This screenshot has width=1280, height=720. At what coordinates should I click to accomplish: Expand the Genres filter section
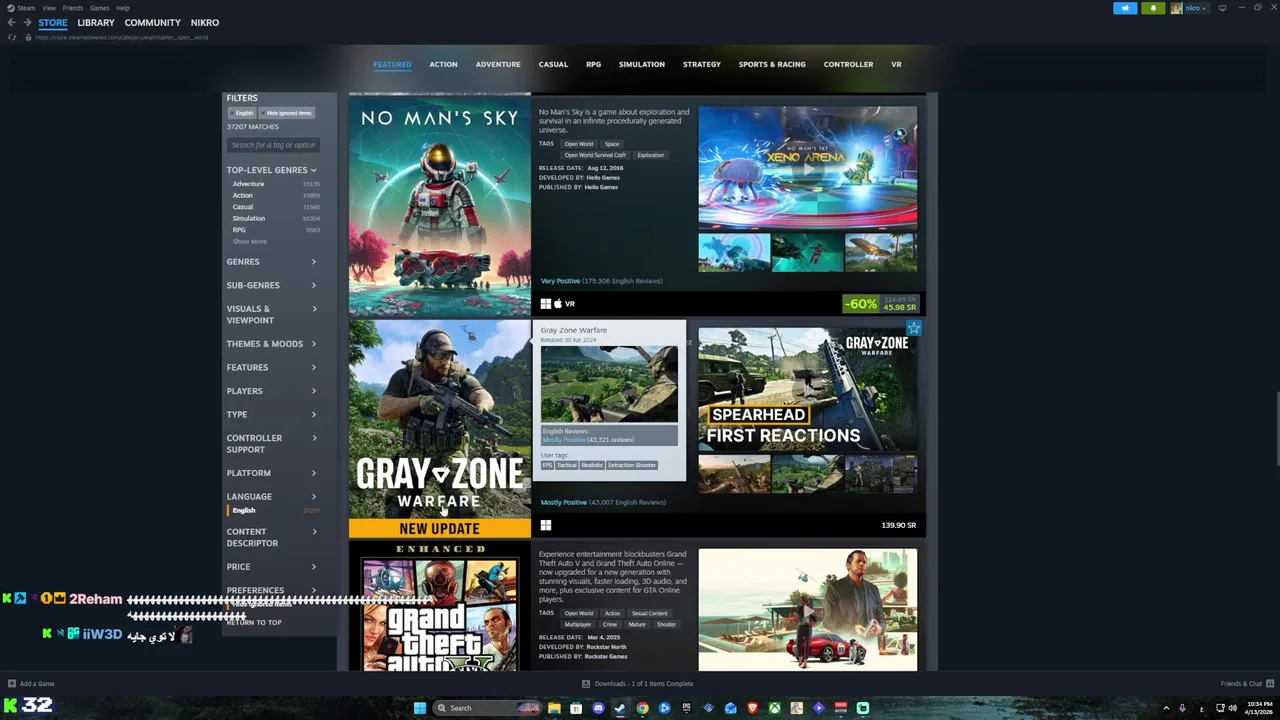[271, 262]
